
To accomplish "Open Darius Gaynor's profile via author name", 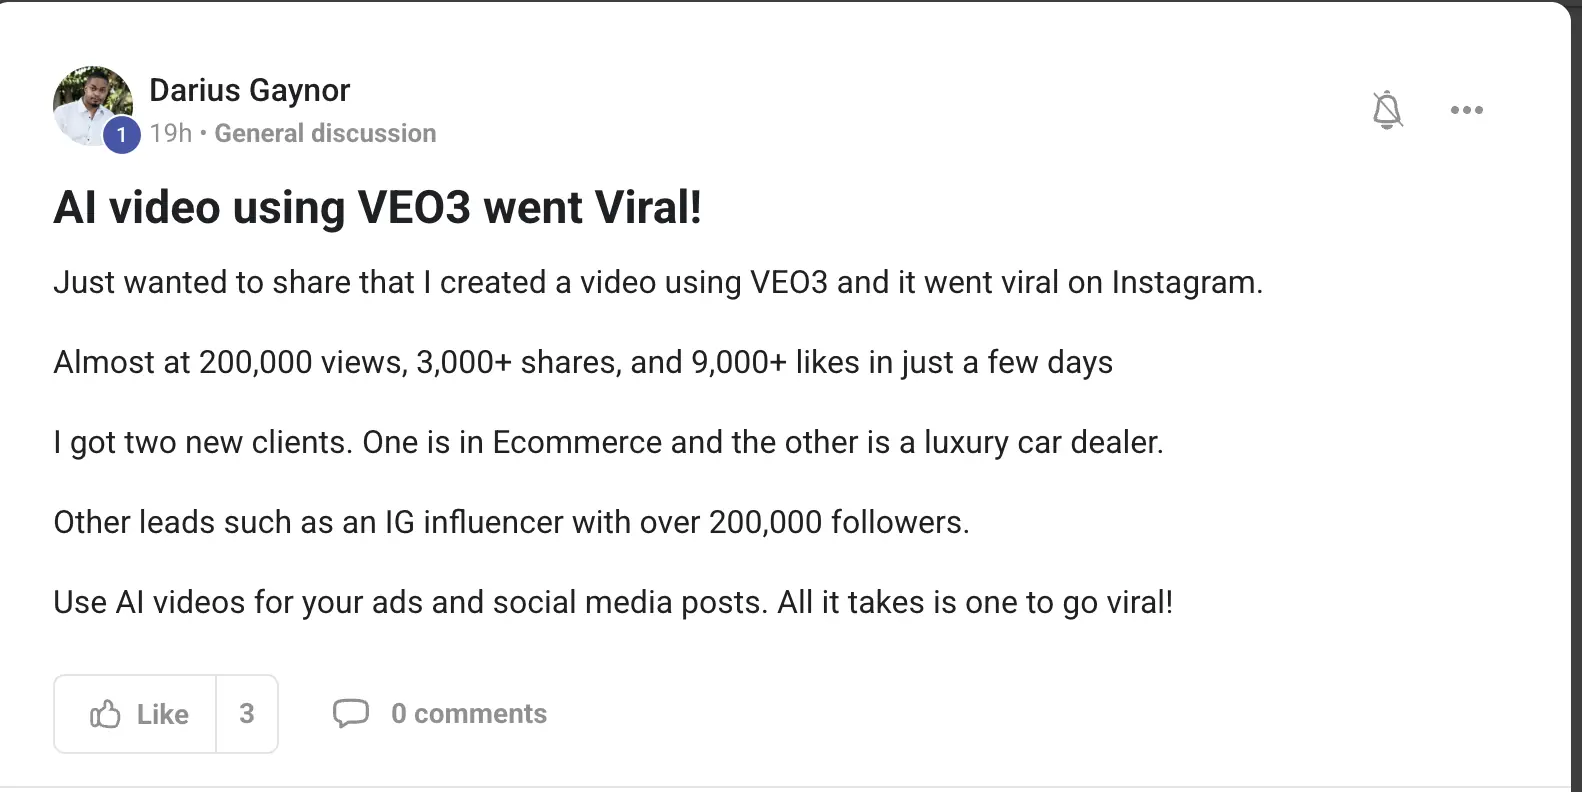I will tap(249, 90).
